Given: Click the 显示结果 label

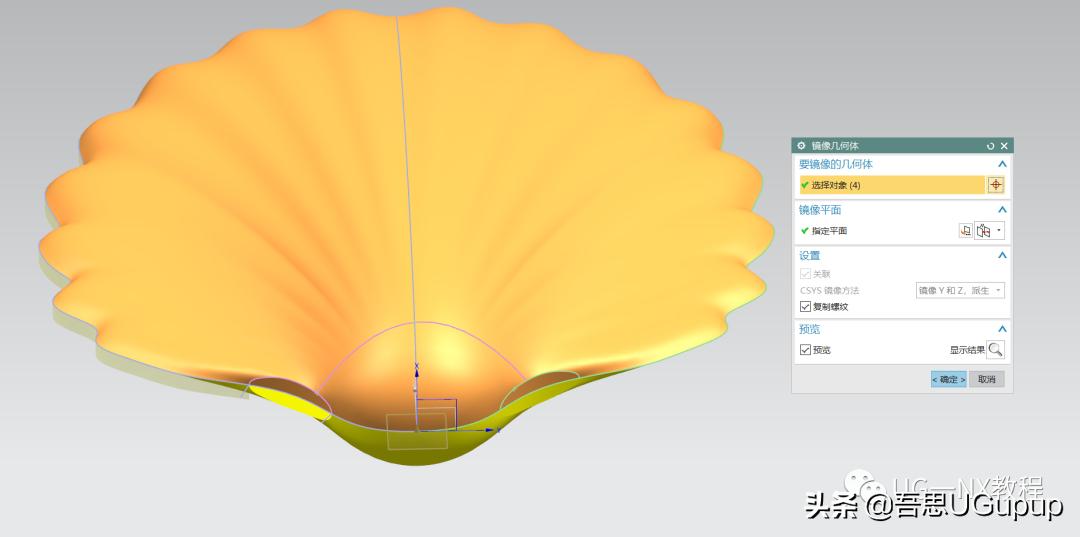Looking at the screenshot, I should pos(967,350).
